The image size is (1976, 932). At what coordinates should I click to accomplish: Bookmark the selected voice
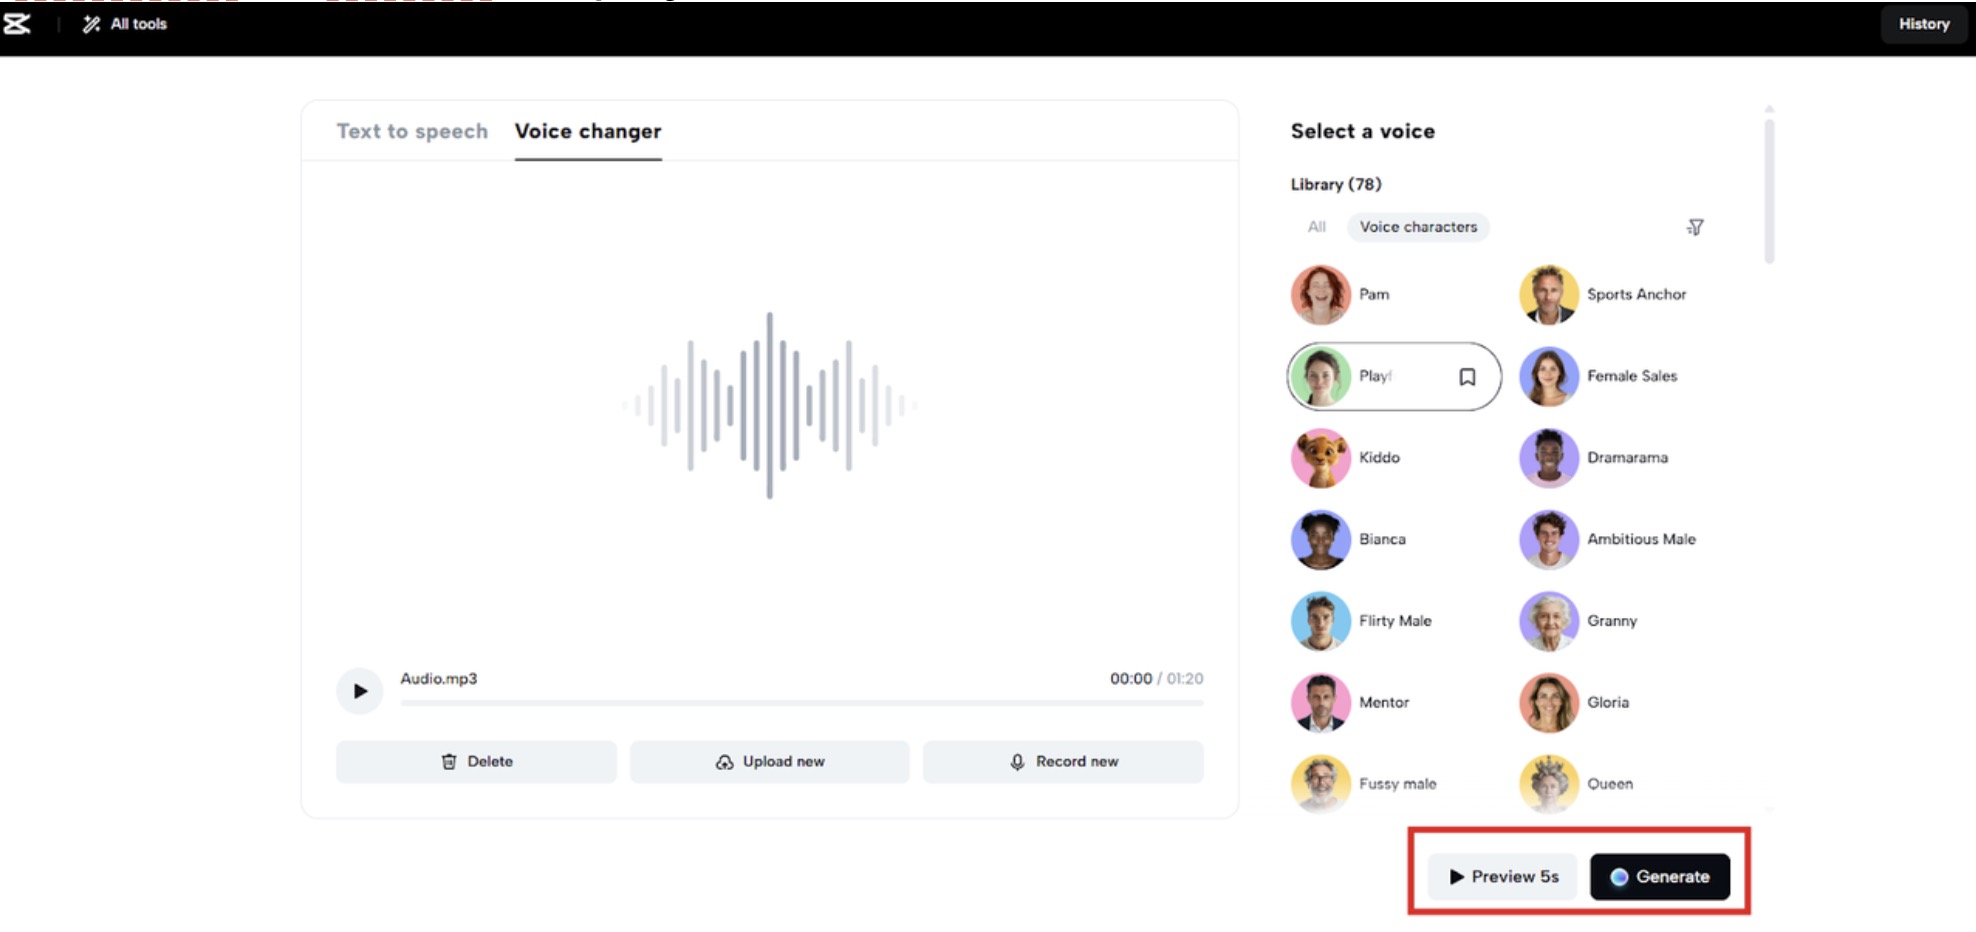coord(1467,377)
